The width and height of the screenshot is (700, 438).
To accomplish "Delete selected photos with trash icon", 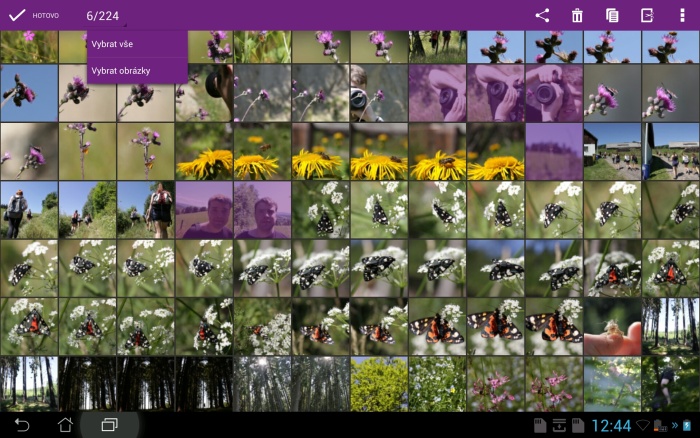I will [x=577, y=15].
